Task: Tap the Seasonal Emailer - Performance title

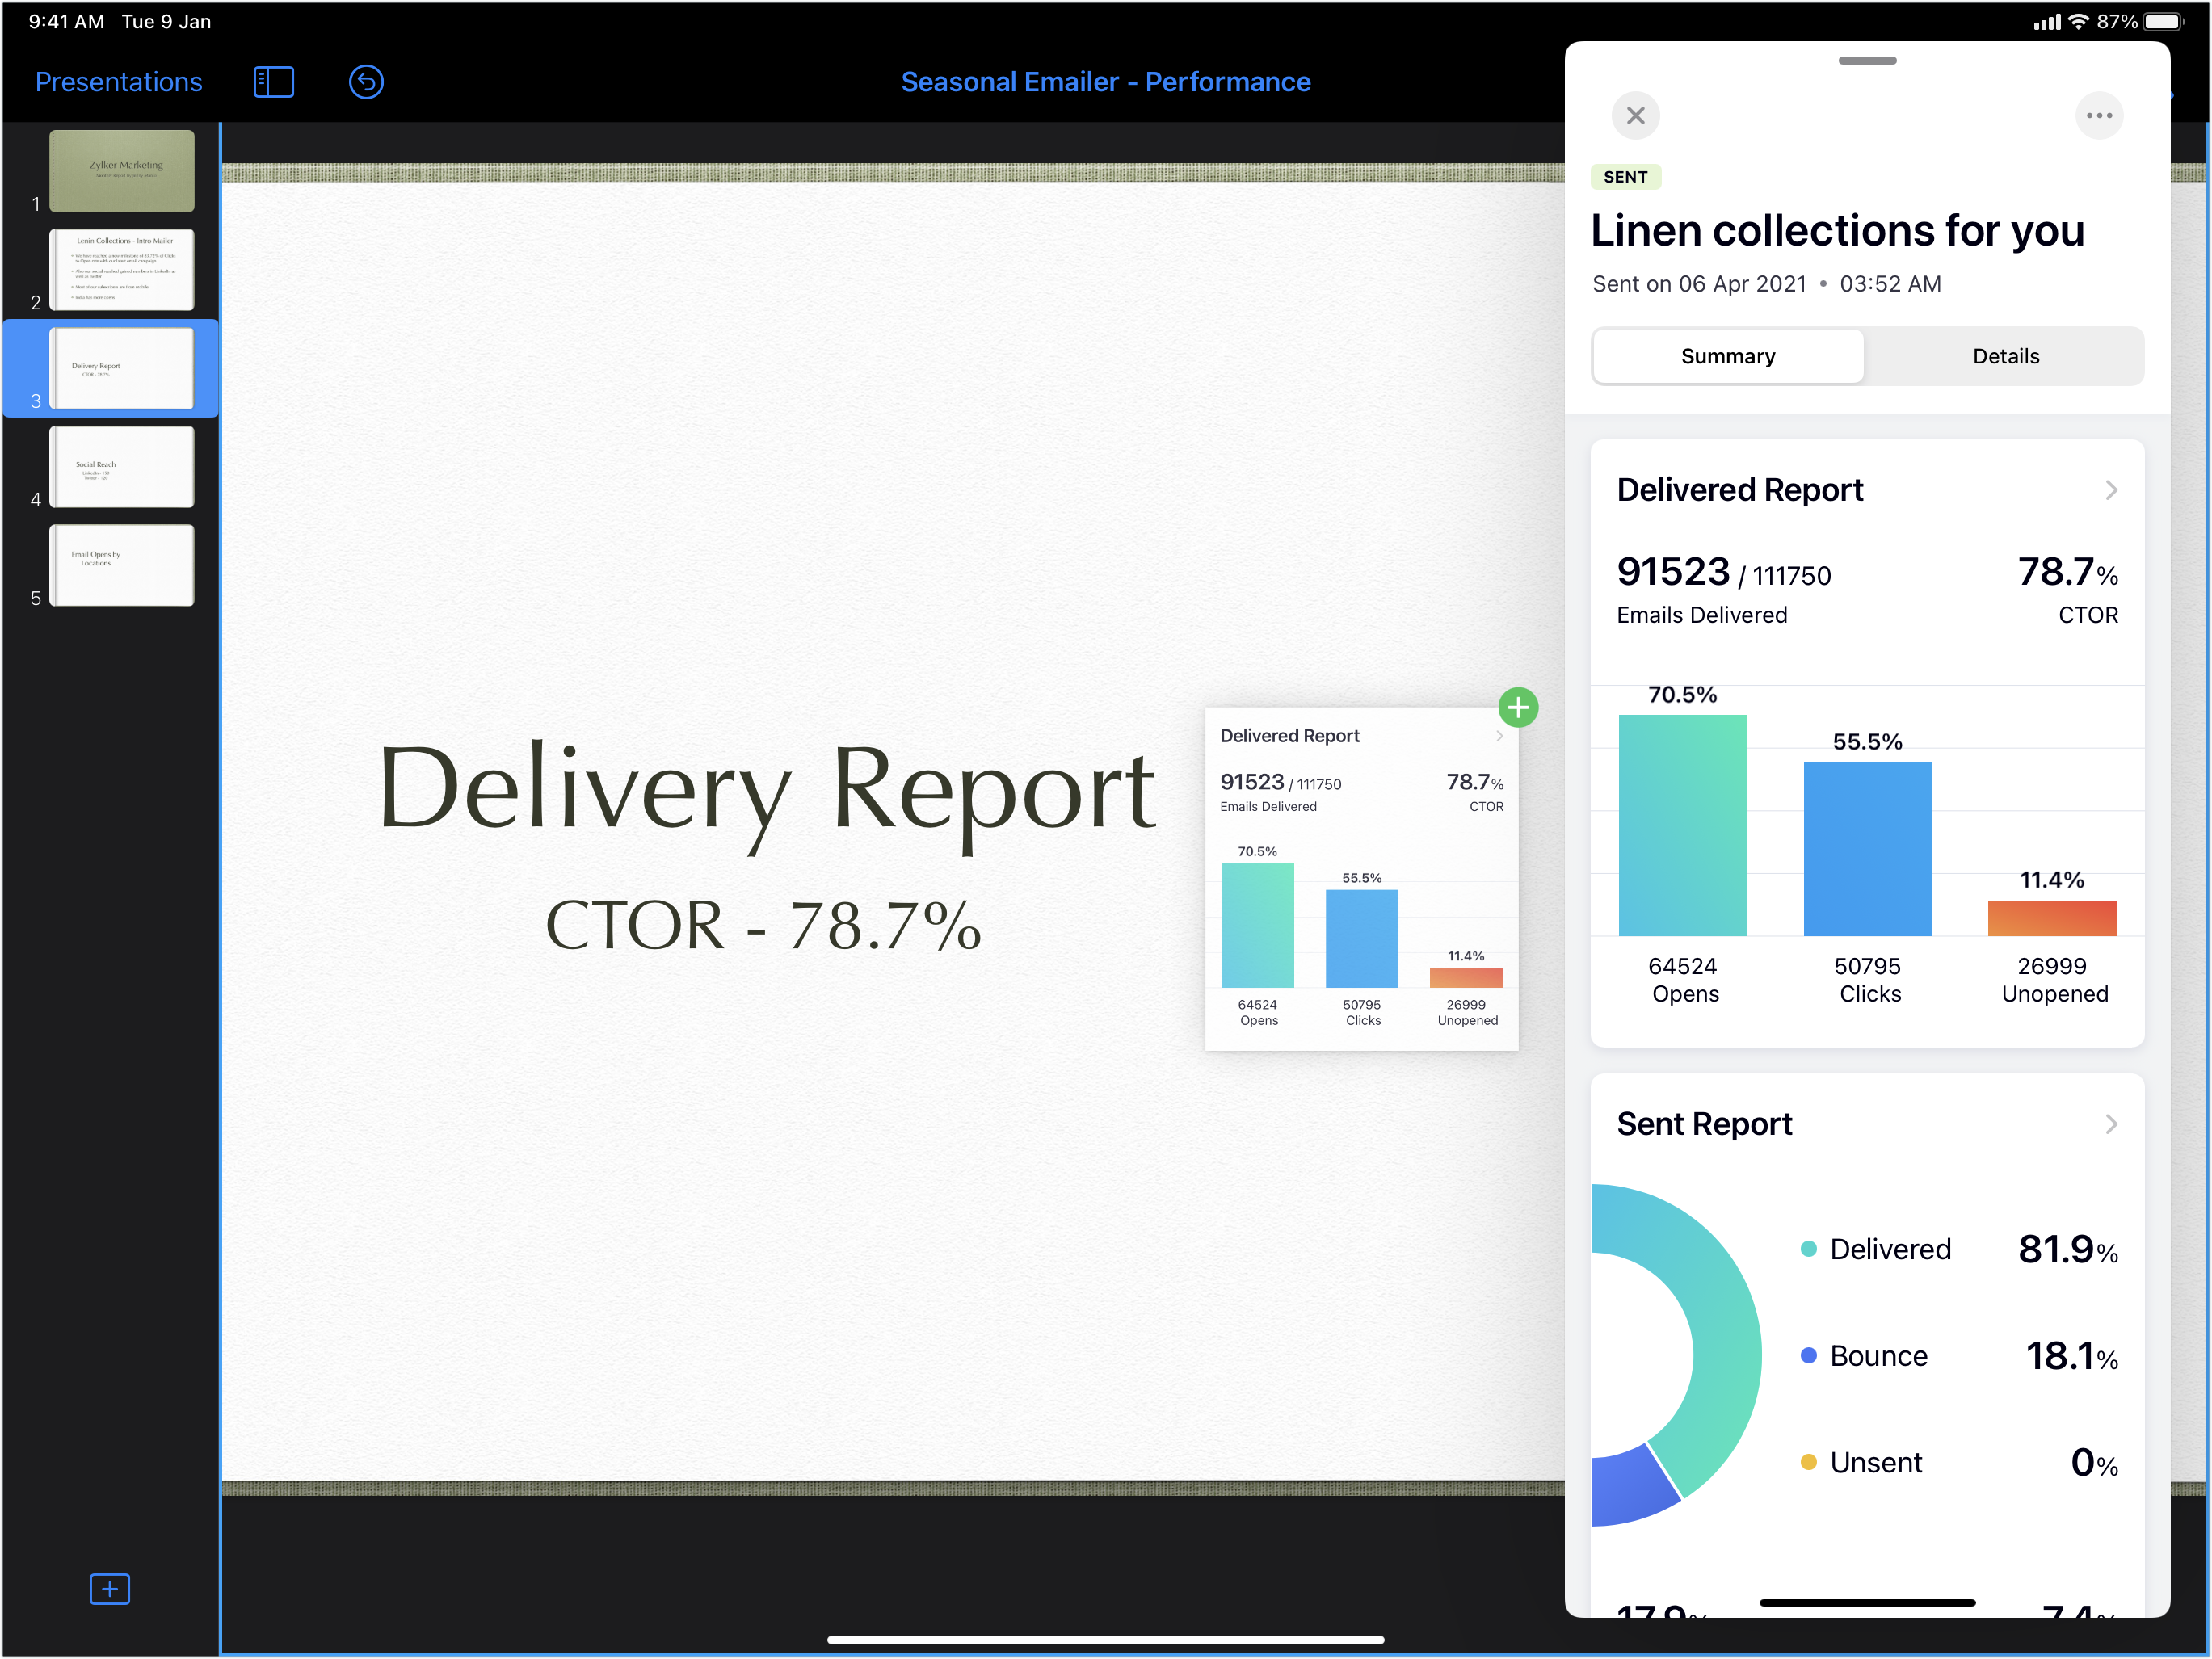Action: click(x=1105, y=82)
